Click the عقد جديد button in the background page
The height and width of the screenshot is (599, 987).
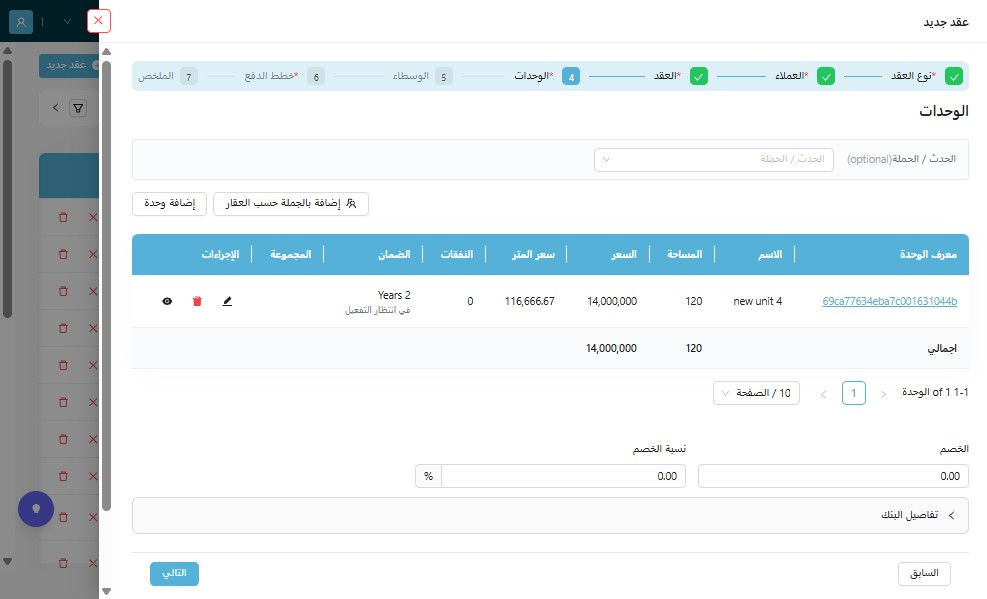pos(69,65)
